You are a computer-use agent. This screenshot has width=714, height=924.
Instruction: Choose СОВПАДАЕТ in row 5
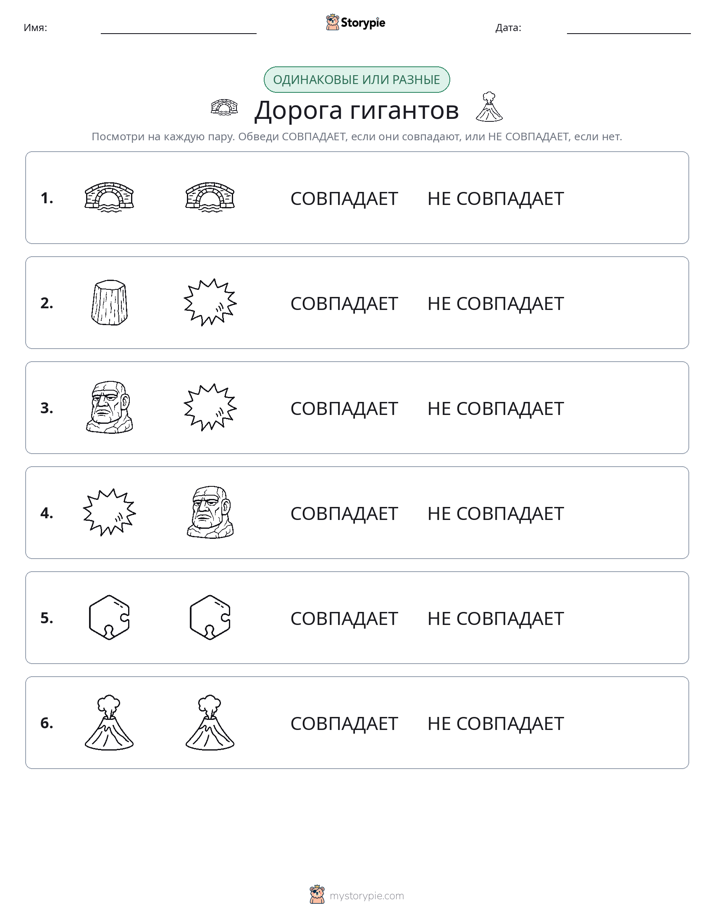pyautogui.click(x=344, y=618)
